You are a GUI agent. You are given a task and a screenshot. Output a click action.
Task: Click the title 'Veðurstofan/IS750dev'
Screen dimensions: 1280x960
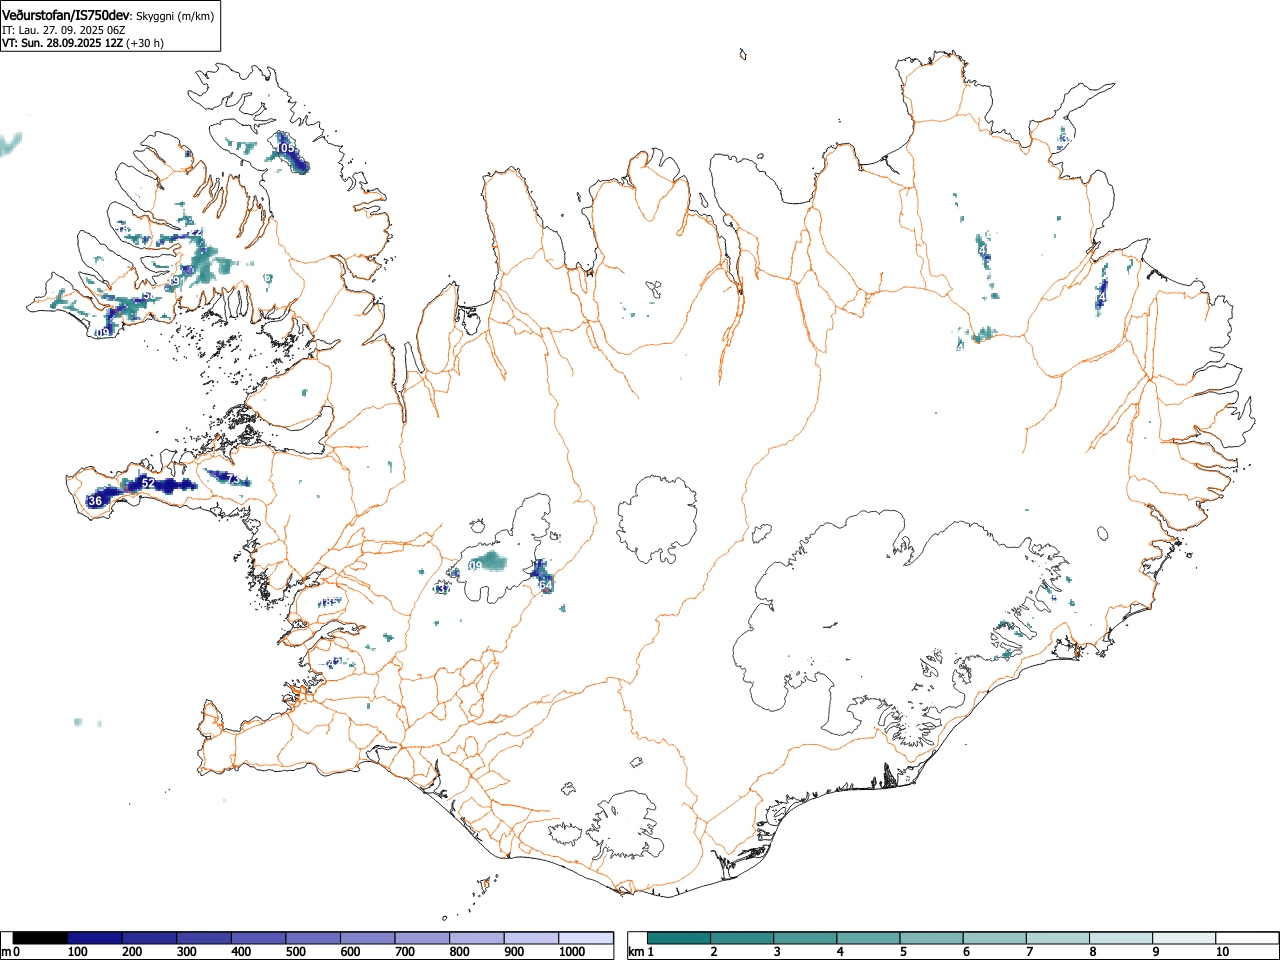66,15
